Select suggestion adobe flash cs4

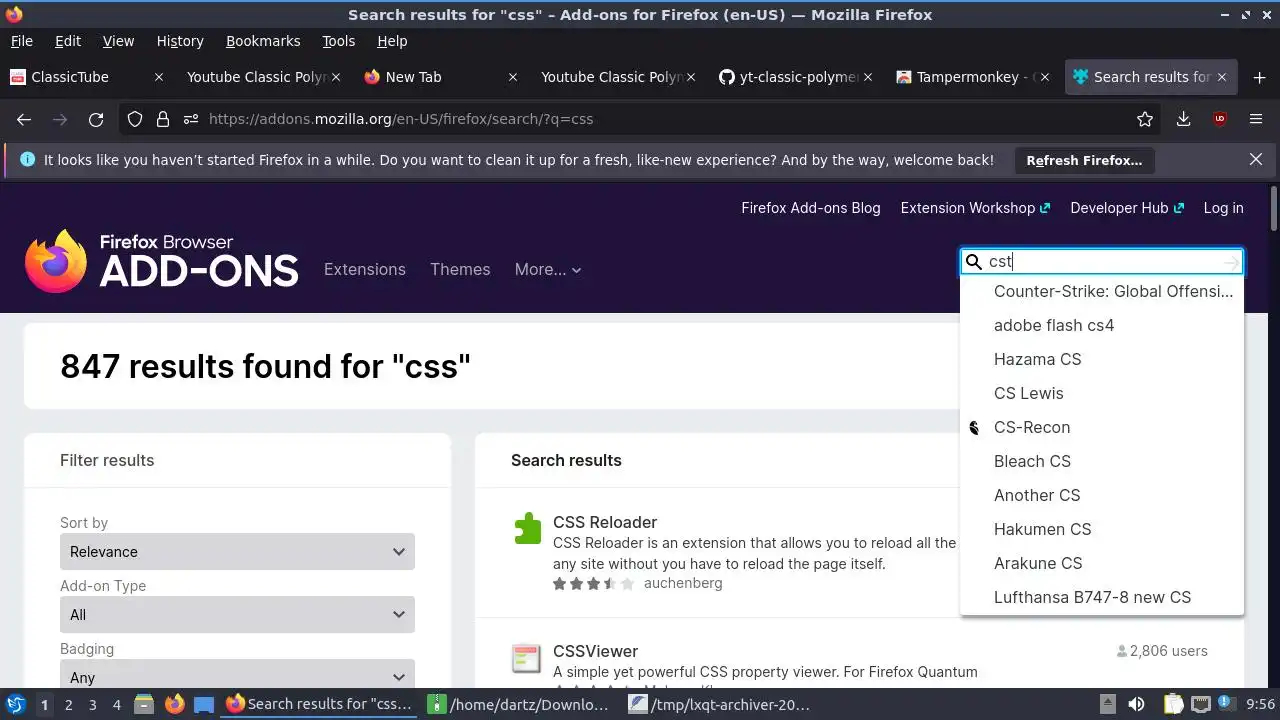[x=1101, y=325]
